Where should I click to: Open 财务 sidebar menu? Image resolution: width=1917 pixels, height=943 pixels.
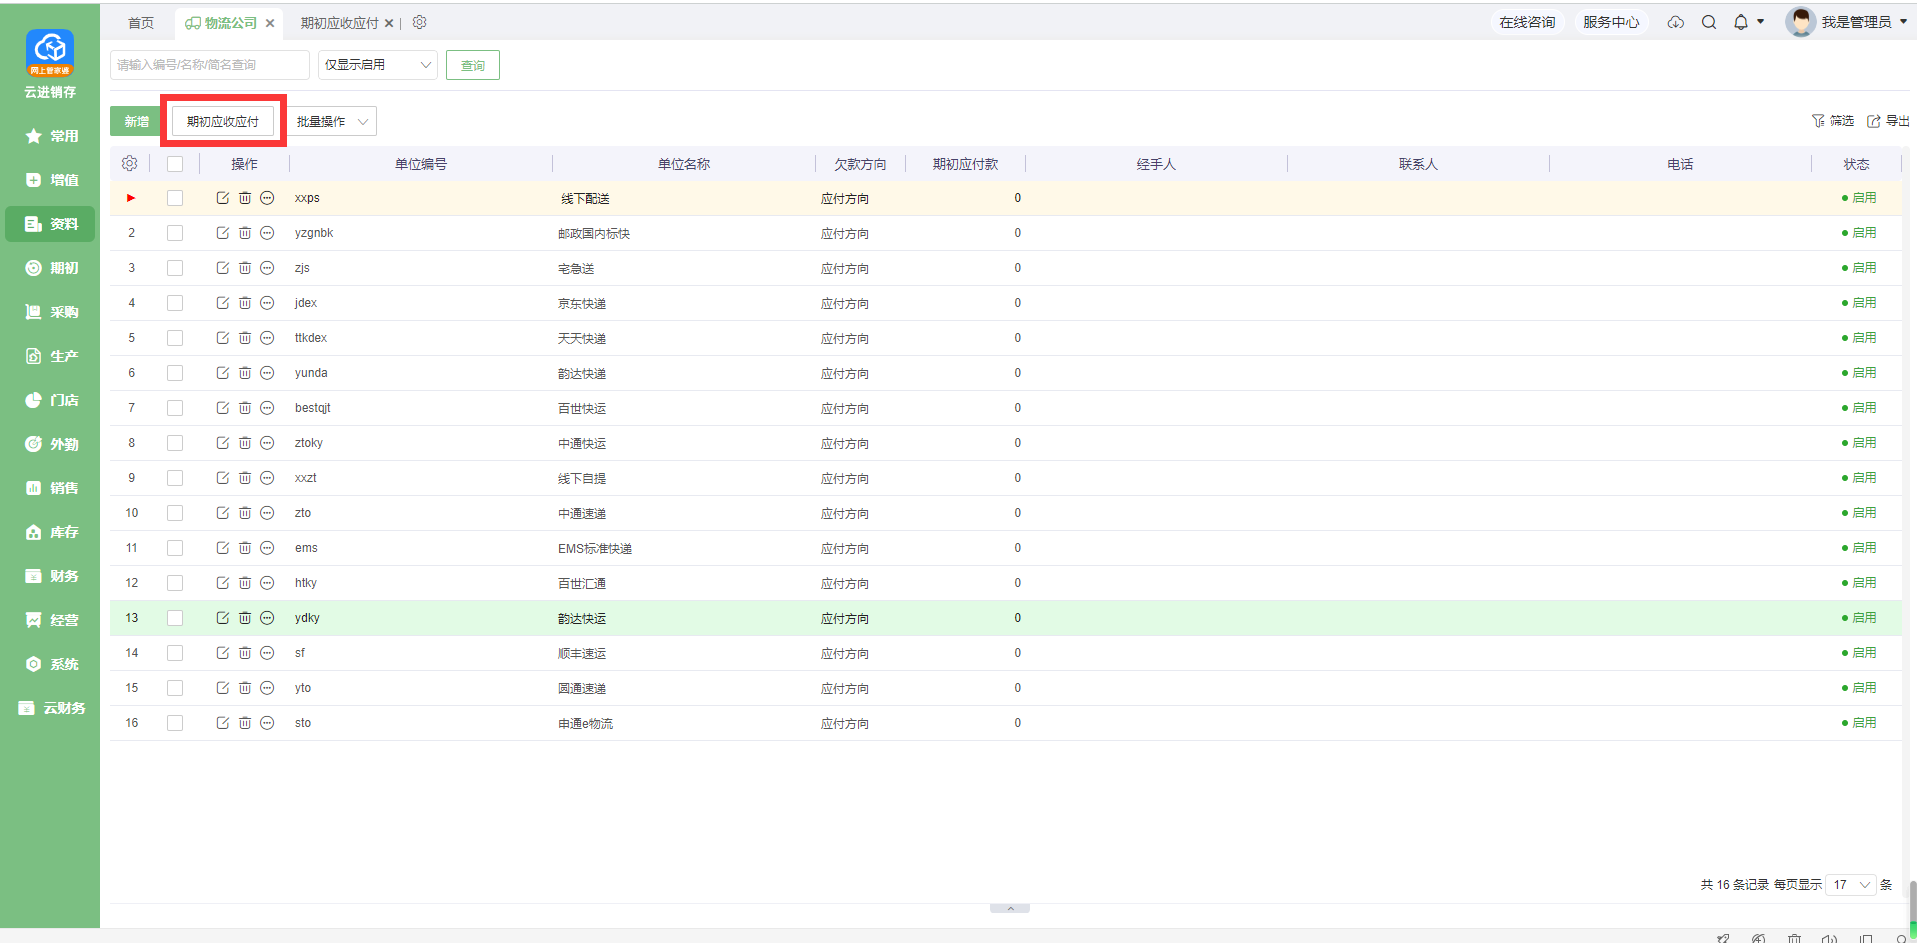pos(50,576)
